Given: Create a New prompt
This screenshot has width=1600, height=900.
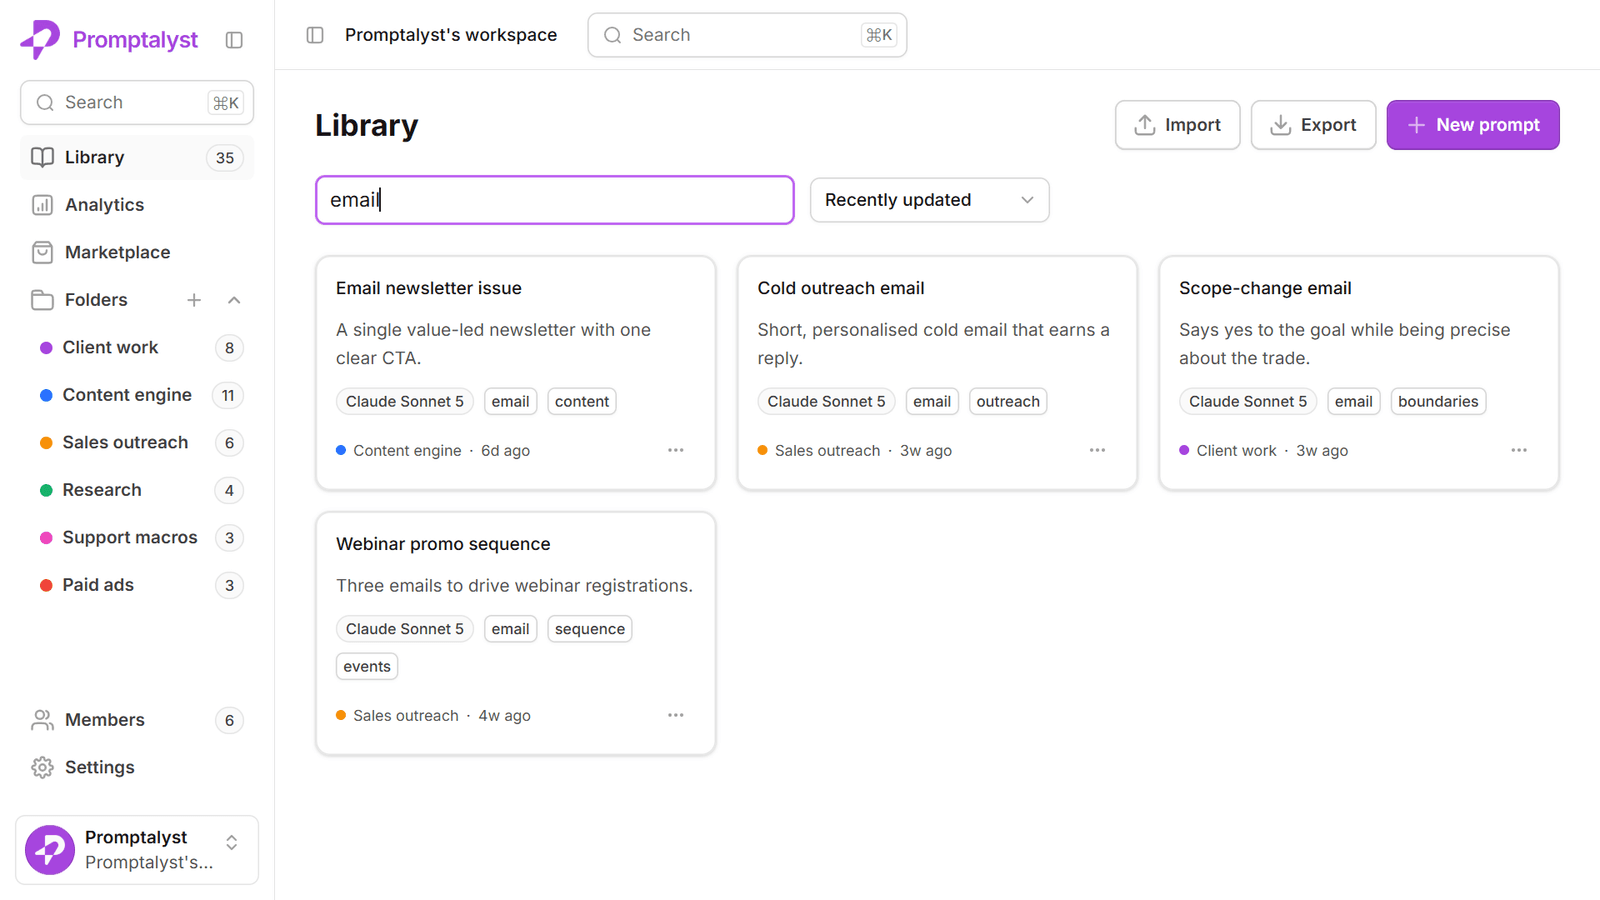Looking at the screenshot, I should tap(1473, 125).
